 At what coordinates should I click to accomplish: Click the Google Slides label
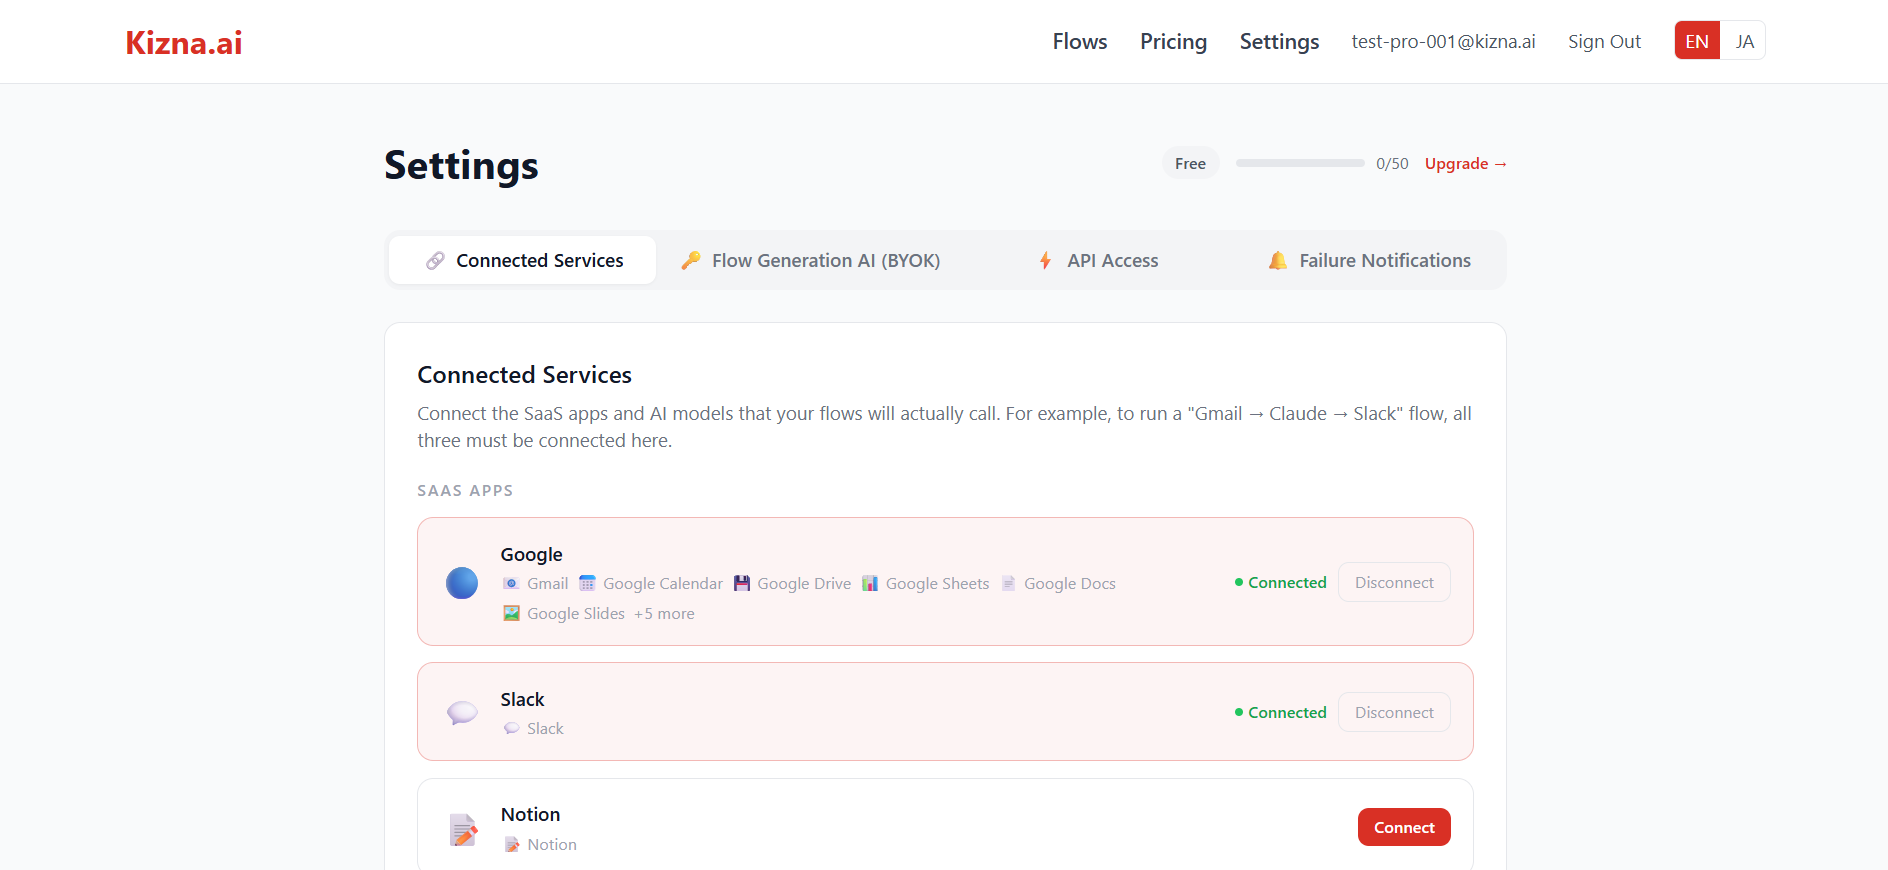[575, 613]
